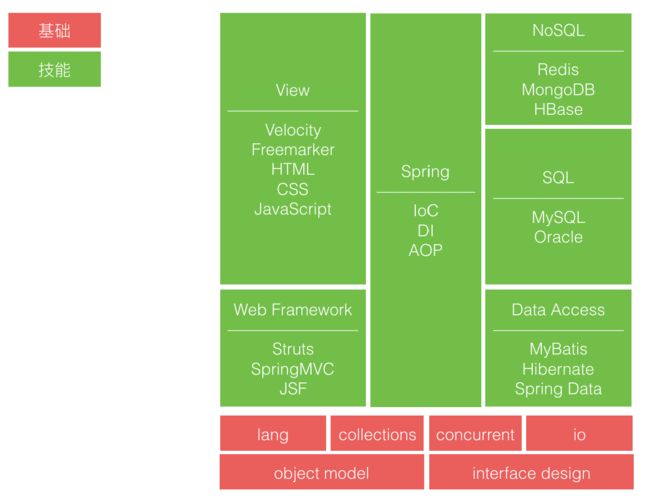The width and height of the screenshot is (650, 504).
Task: Click the AOP text under Spring
Action: pyautogui.click(x=425, y=250)
